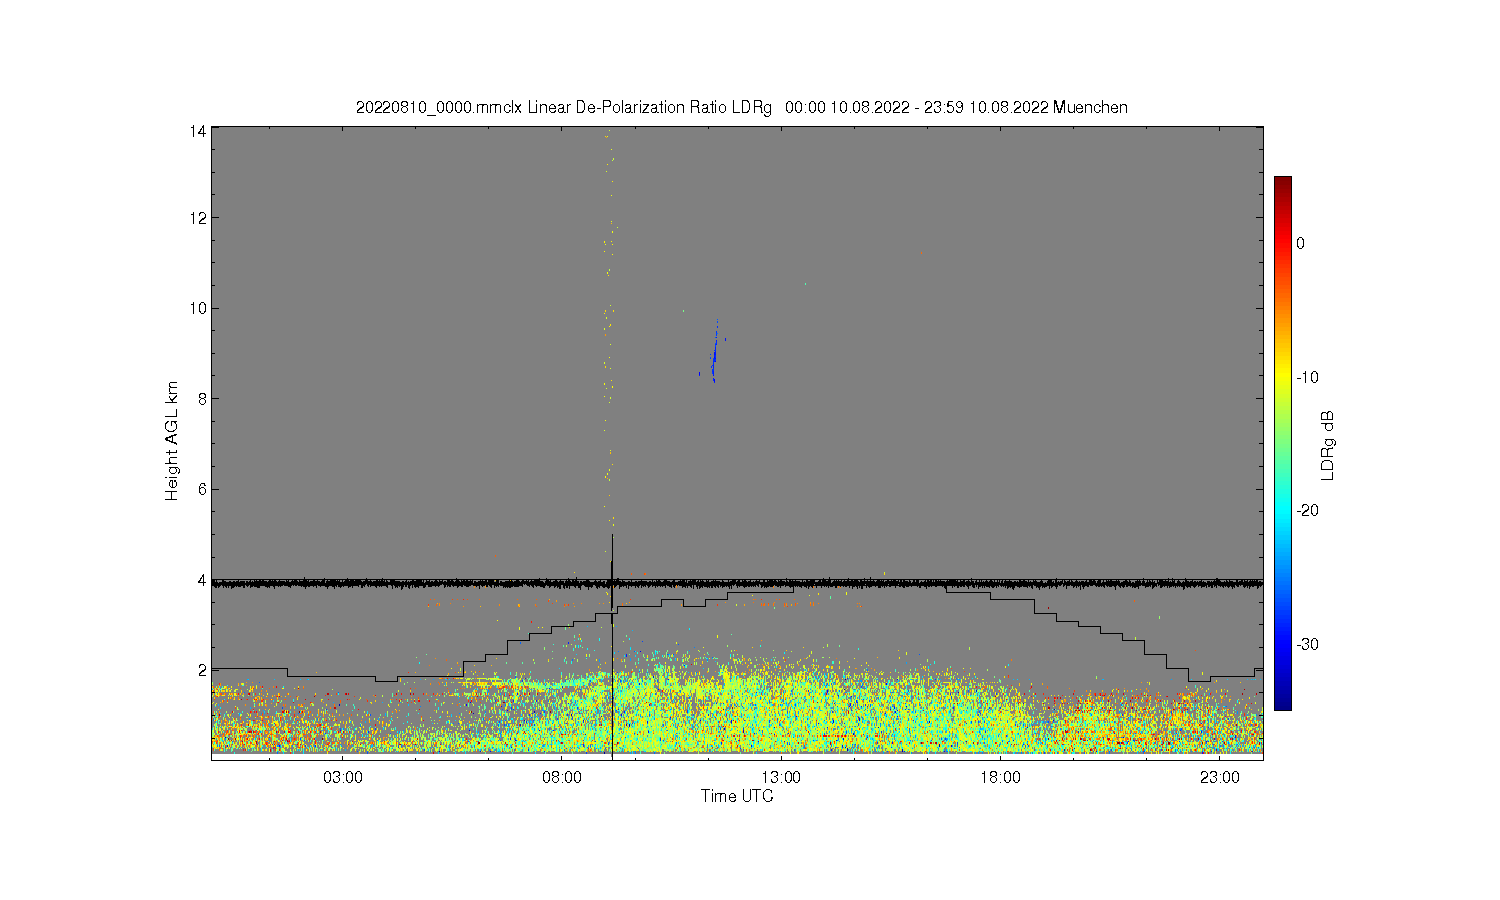Click the 2 km height tick label
This screenshot has width=1500, height=900.
tap(202, 670)
